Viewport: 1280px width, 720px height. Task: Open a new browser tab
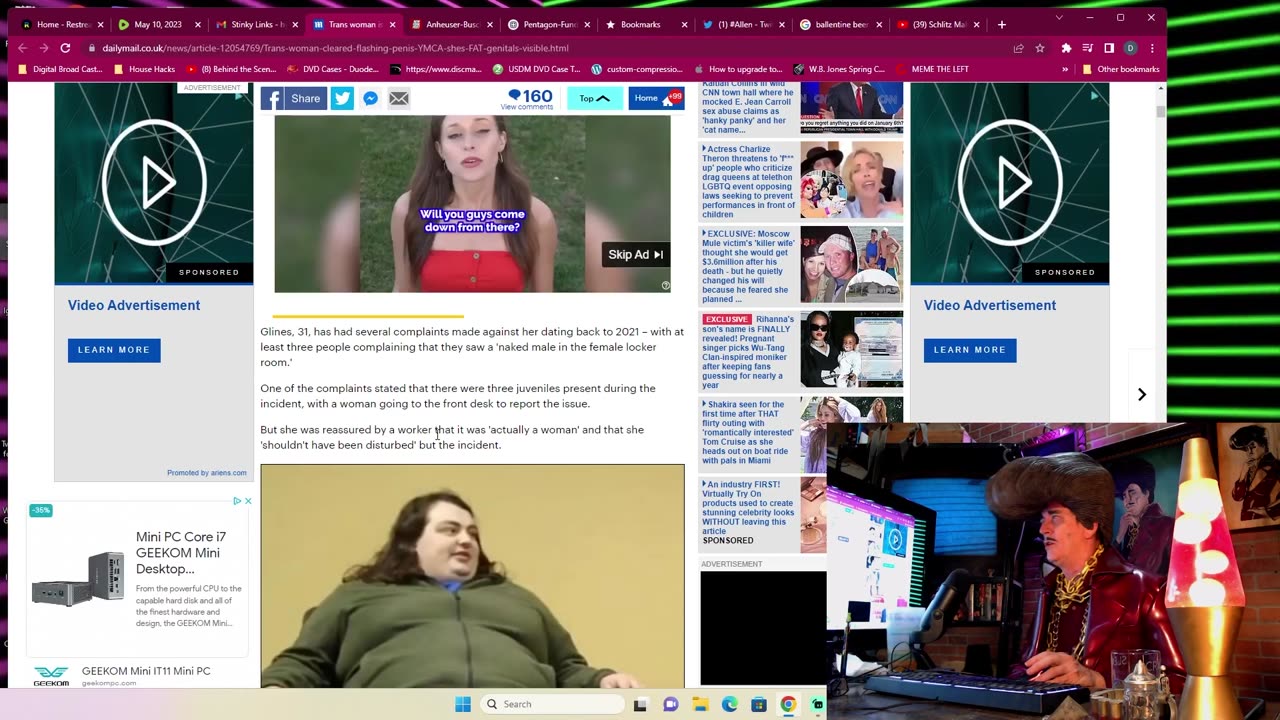[x=1001, y=24]
